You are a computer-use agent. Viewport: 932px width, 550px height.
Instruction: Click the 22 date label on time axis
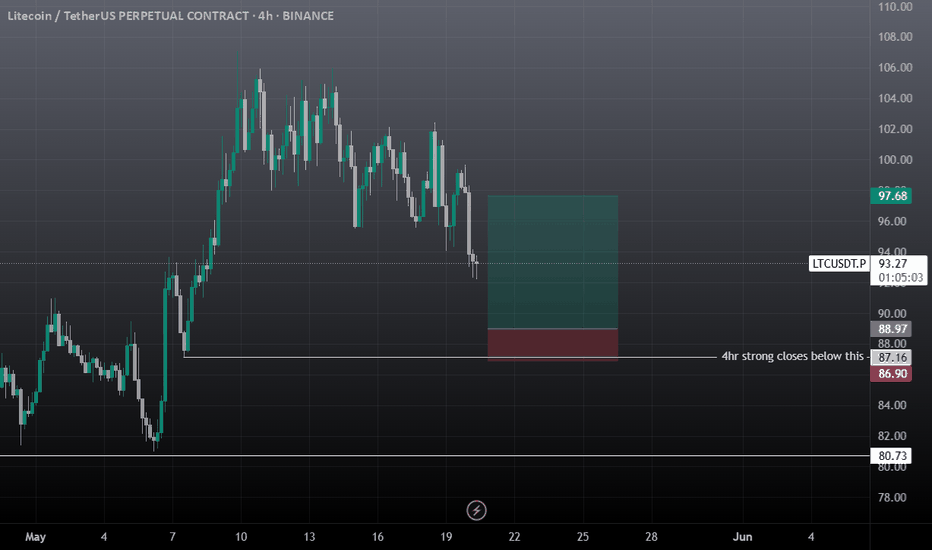pyautogui.click(x=514, y=537)
